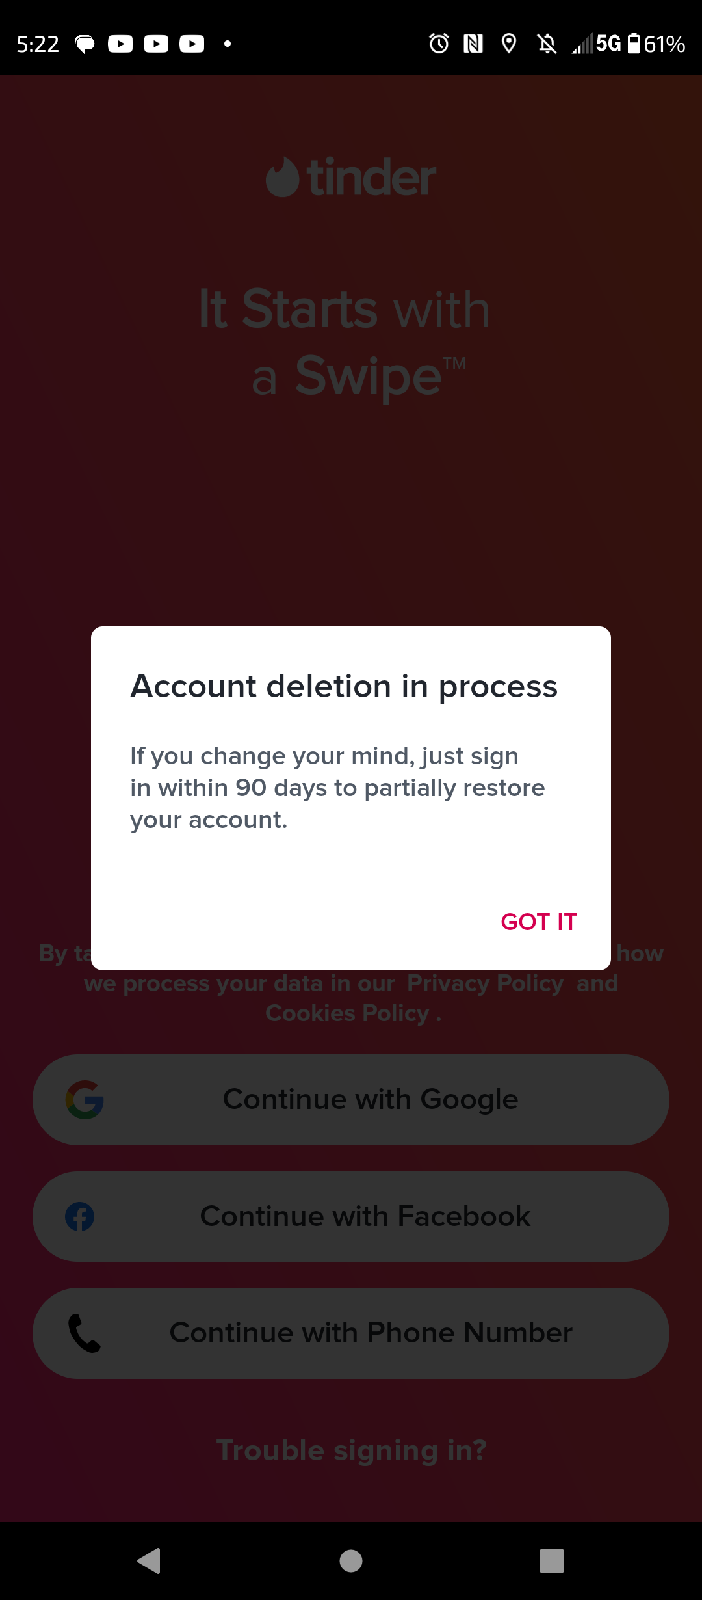Open Trouble signing in link

(351, 1450)
